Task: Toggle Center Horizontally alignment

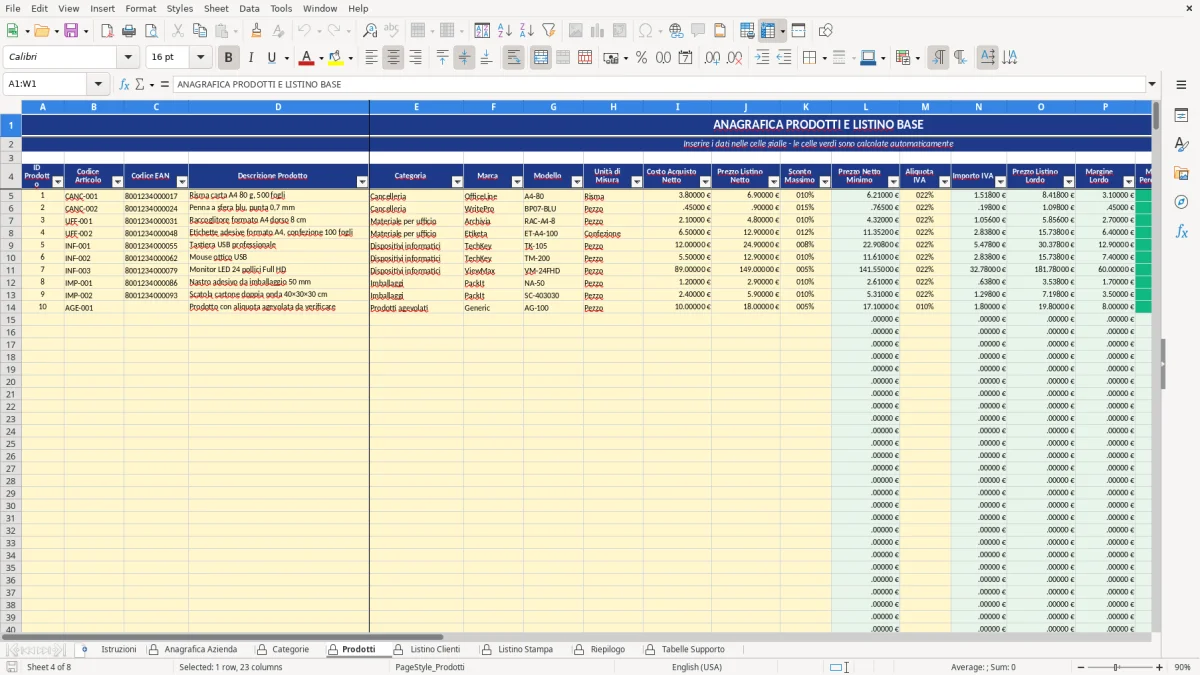Action: (393, 58)
